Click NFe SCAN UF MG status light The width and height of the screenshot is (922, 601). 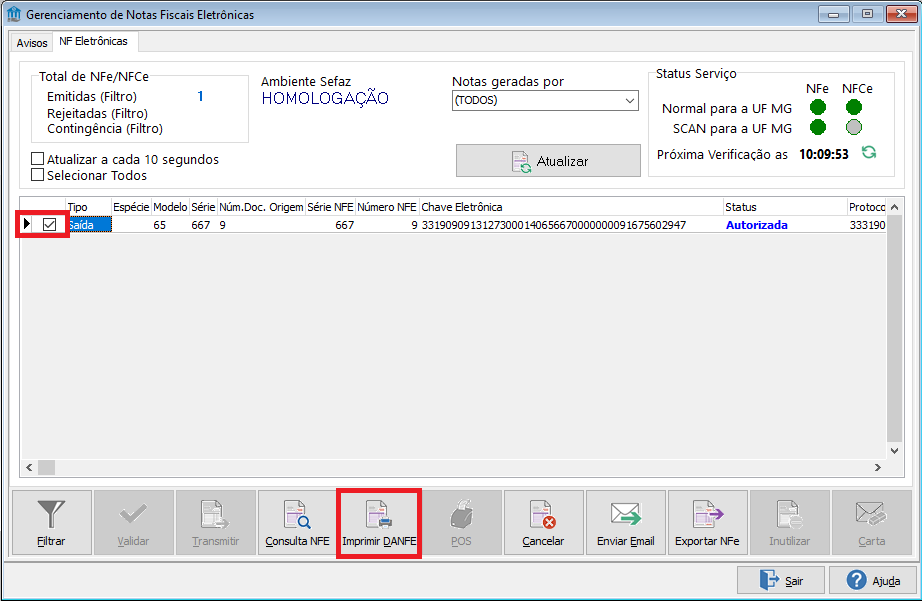(818, 127)
